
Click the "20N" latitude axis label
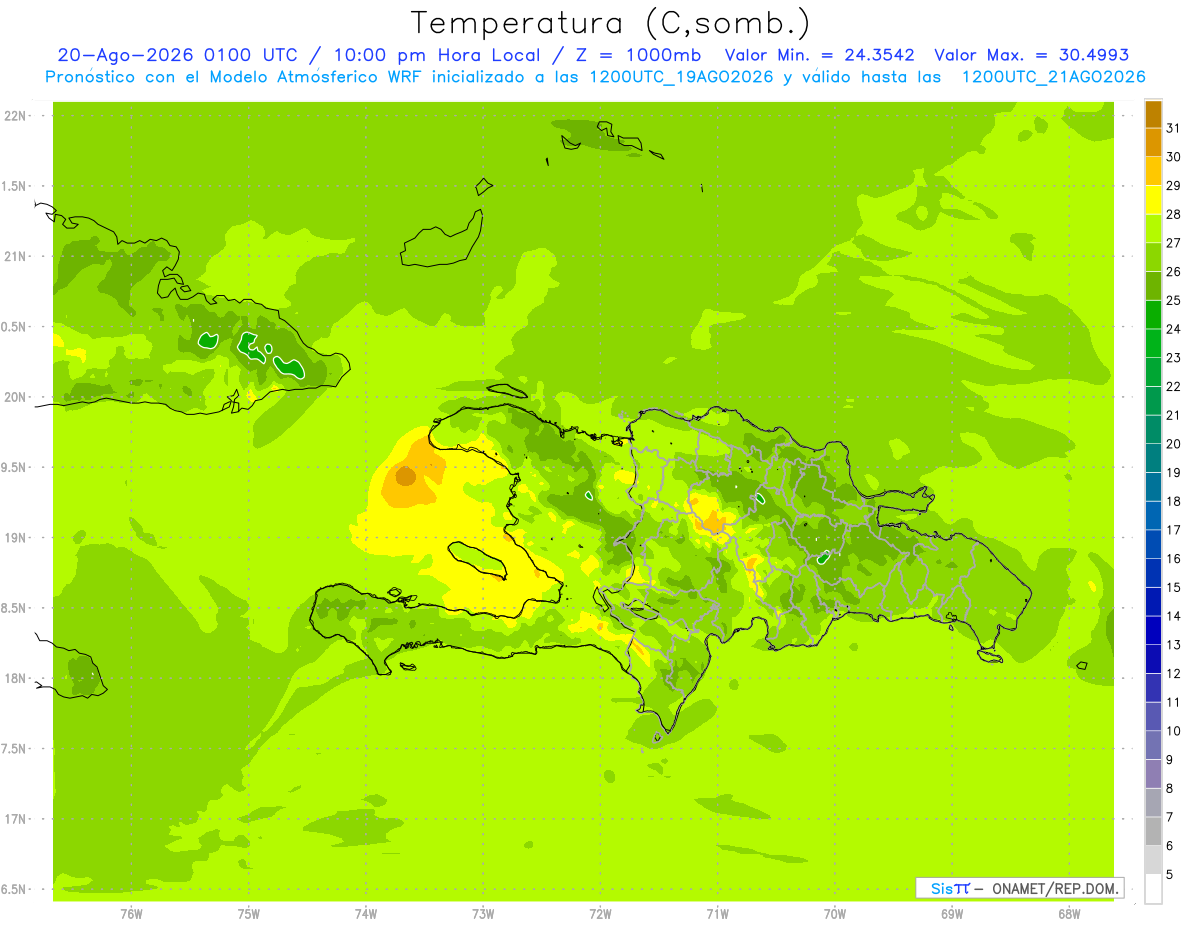click(x=16, y=397)
